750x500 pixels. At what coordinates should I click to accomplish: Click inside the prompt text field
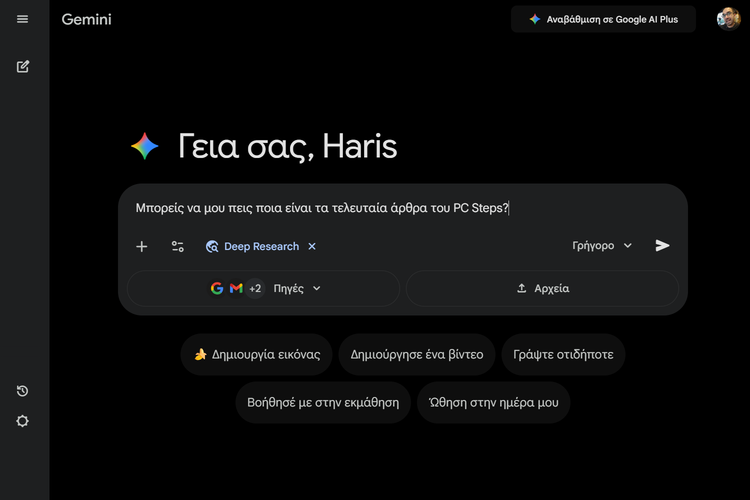[x=400, y=208]
